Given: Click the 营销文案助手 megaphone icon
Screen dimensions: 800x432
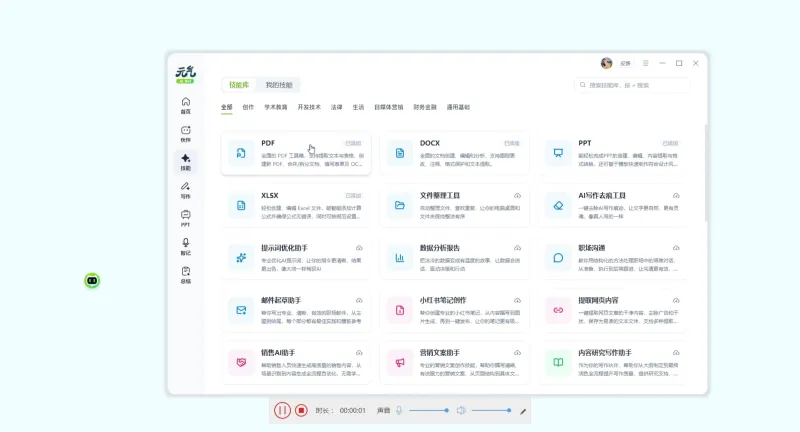Looking at the screenshot, I should [x=399, y=363].
